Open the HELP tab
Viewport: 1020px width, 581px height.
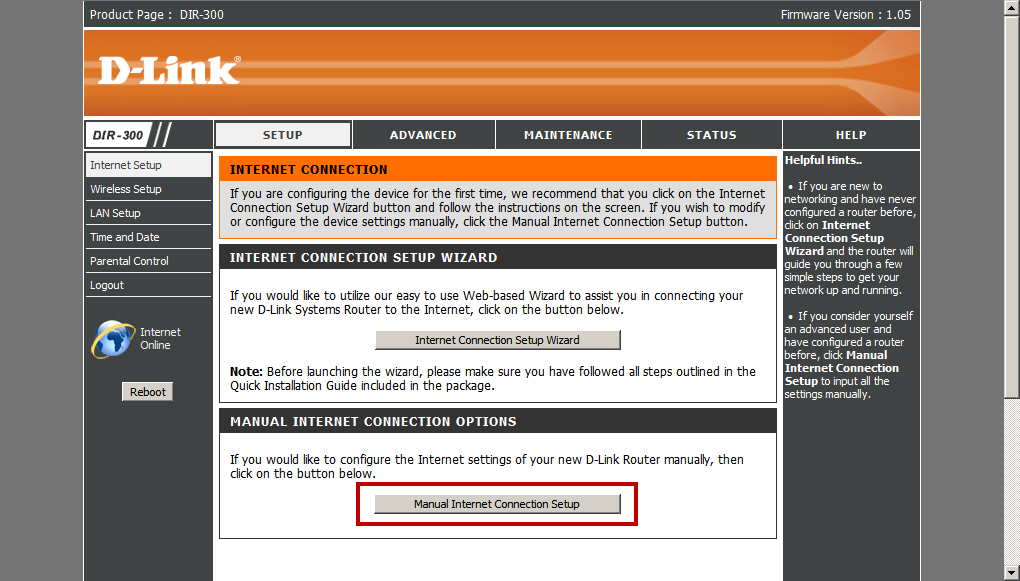click(851, 135)
